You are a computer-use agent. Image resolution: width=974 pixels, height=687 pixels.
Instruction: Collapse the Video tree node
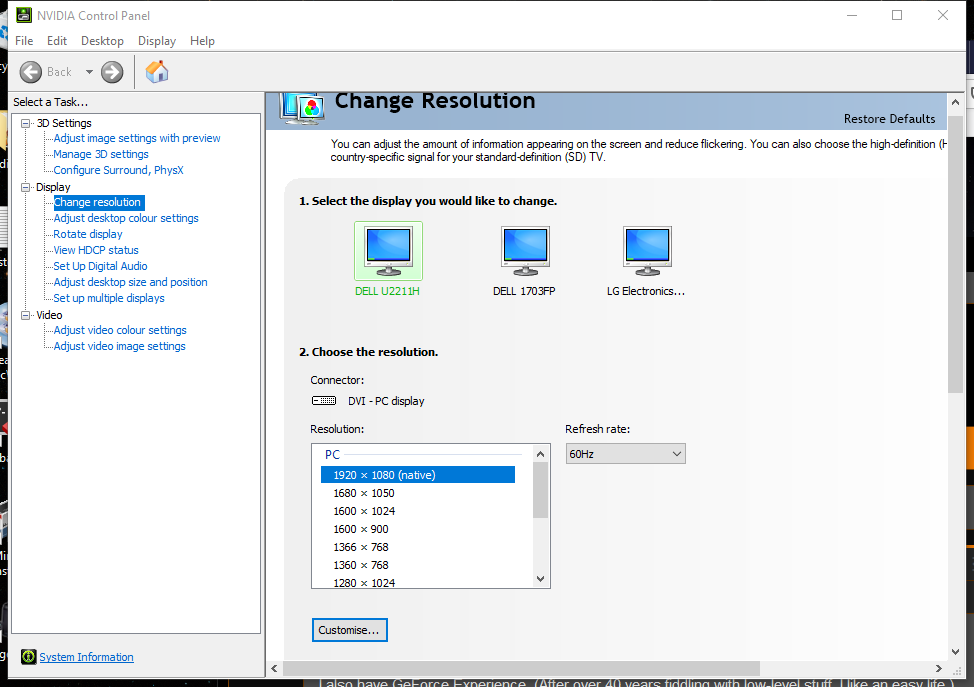[25, 316]
